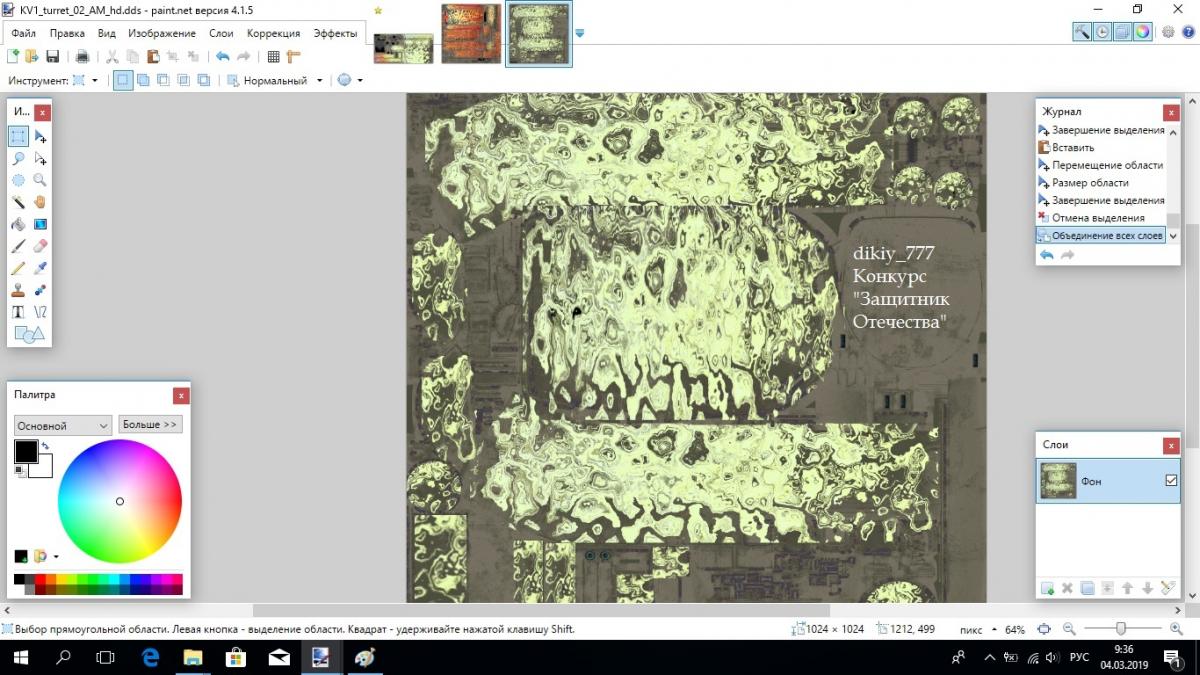This screenshot has width=1200, height=675.
Task: Choose Add (union) selection mode
Action: (x=143, y=80)
